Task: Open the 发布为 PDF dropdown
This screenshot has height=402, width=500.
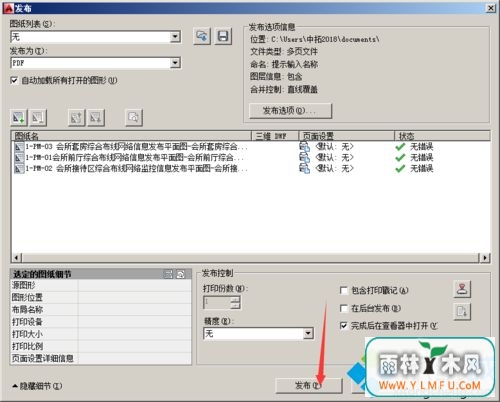Action: coord(175,63)
